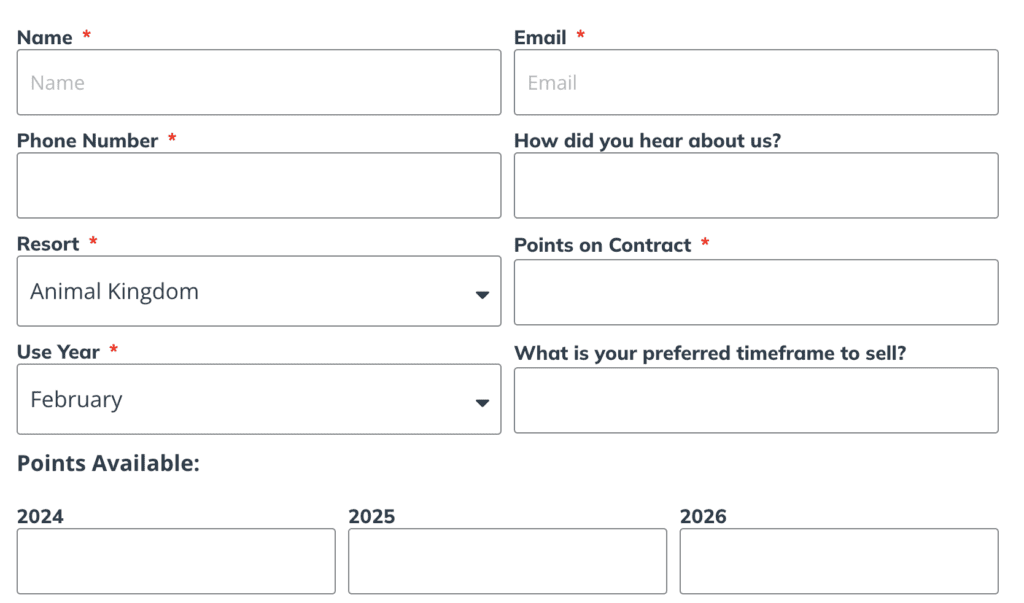Focus the Points on Contract input
The height and width of the screenshot is (603, 1024).
756,292
